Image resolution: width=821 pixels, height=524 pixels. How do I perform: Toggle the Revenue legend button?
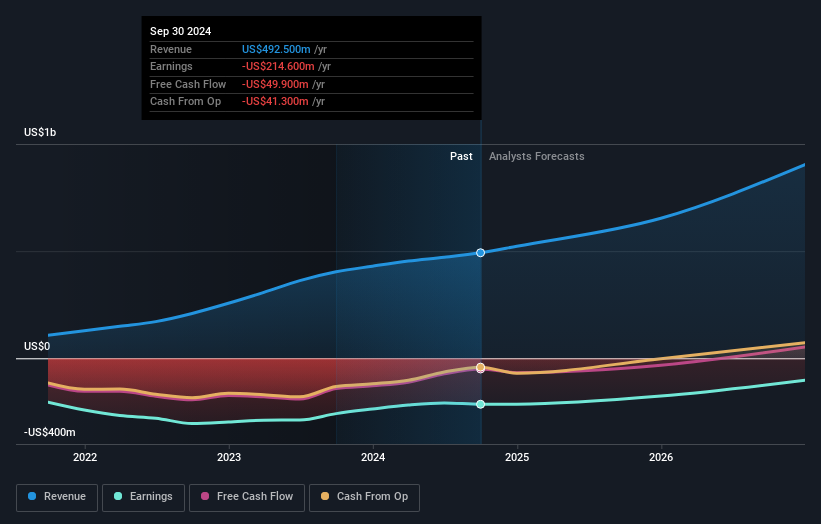click(57, 497)
